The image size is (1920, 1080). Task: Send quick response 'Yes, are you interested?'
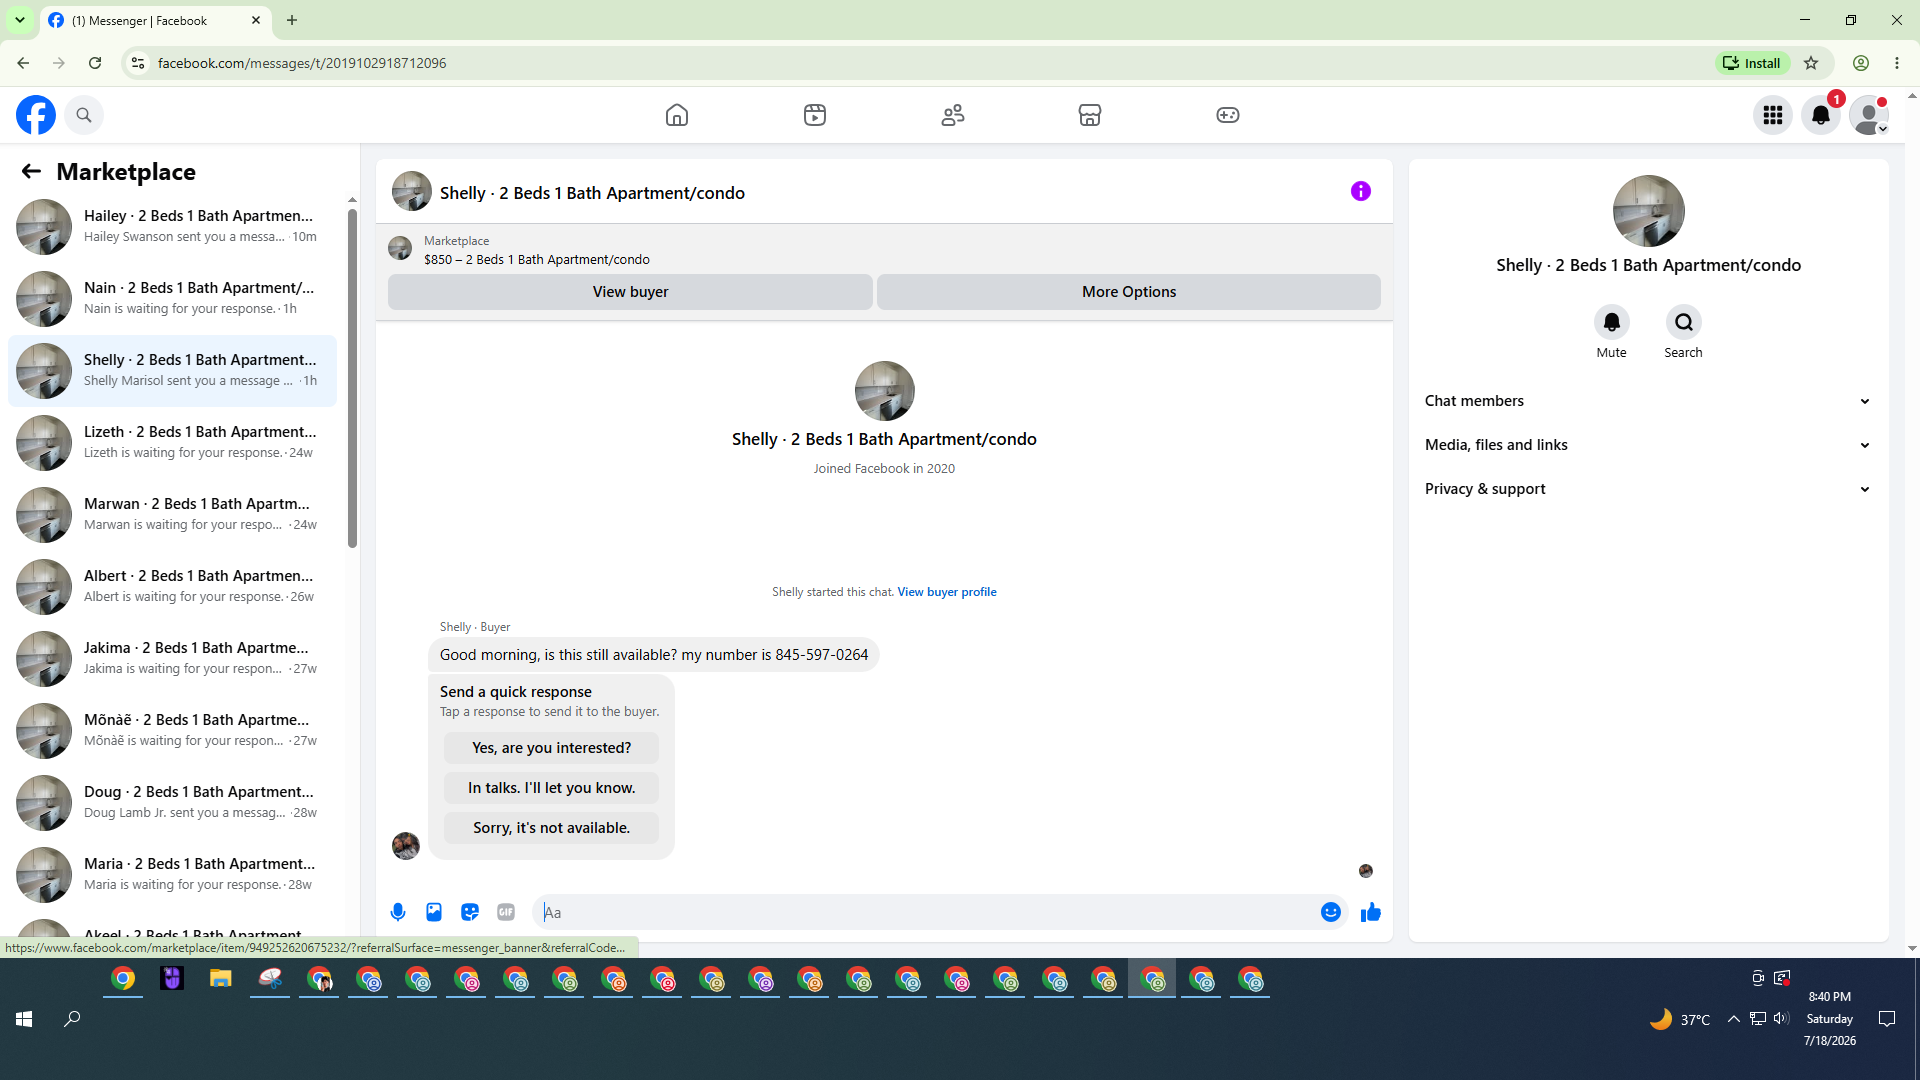pyautogui.click(x=552, y=748)
